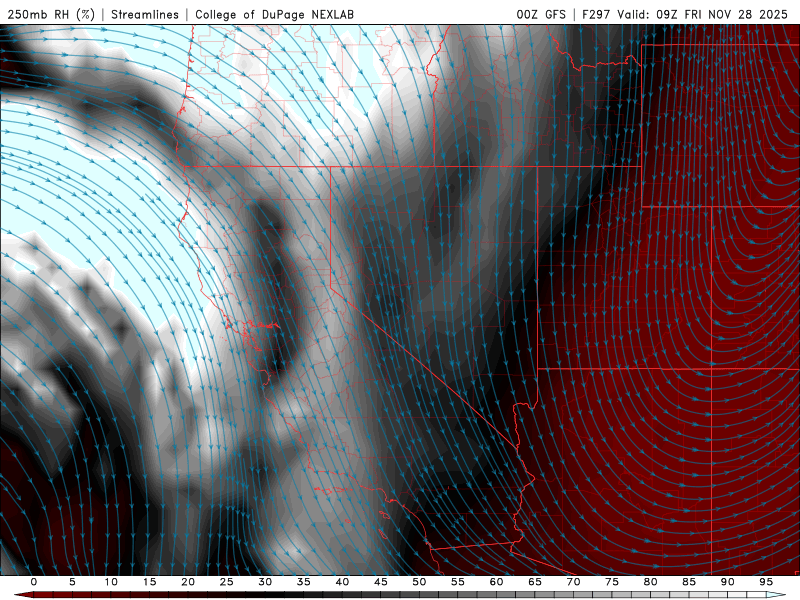Click the colorbar label '95'
Image resolution: width=800 pixels, height=600 pixels.
tap(766, 582)
